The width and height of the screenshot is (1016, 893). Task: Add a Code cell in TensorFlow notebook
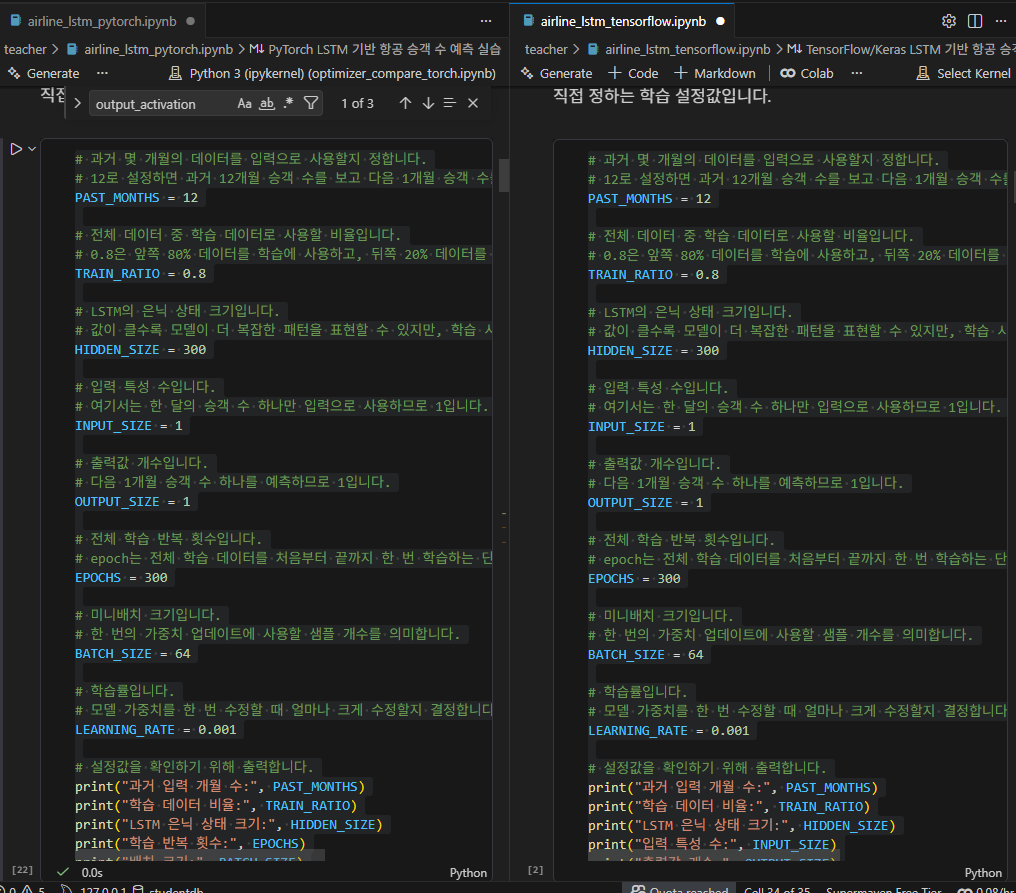pos(634,73)
